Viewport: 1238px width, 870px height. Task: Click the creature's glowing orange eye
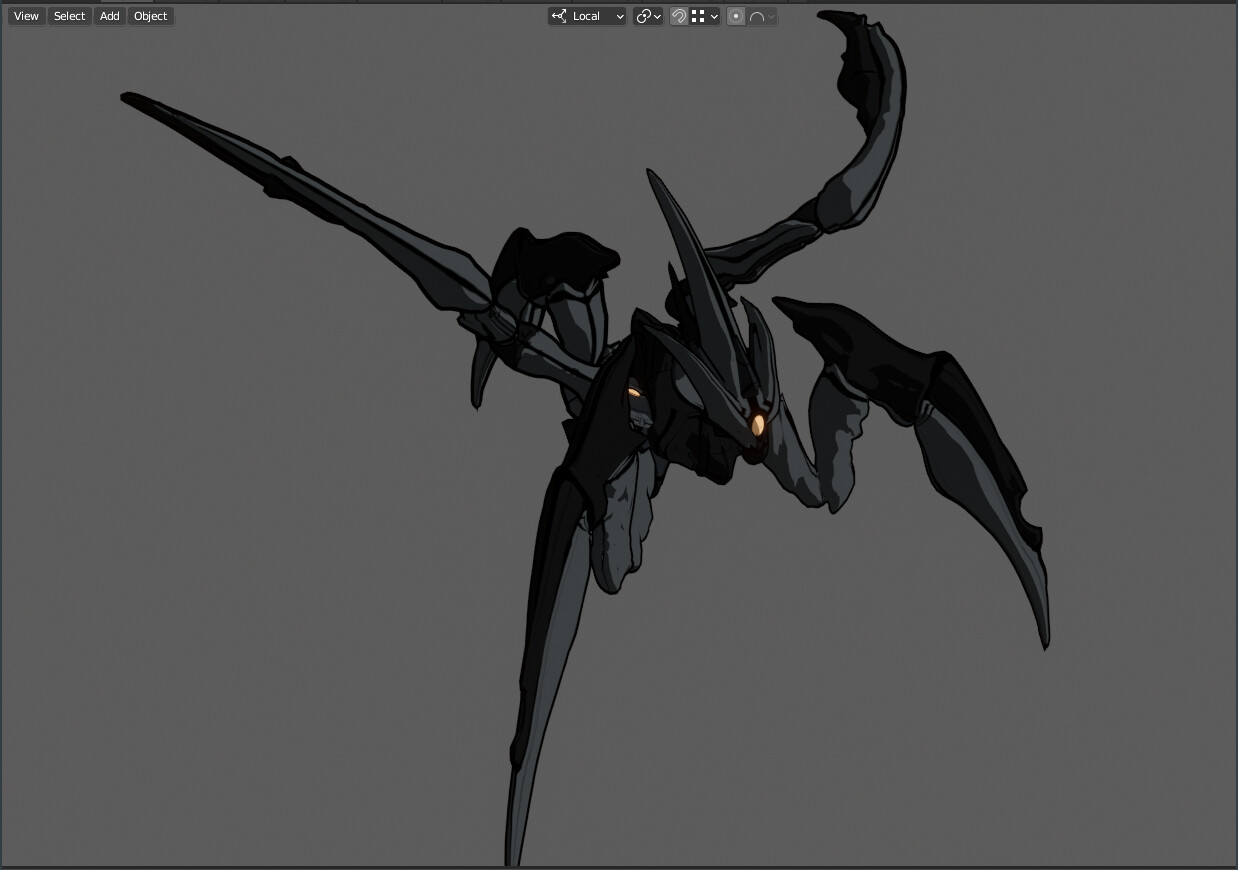pos(759,424)
